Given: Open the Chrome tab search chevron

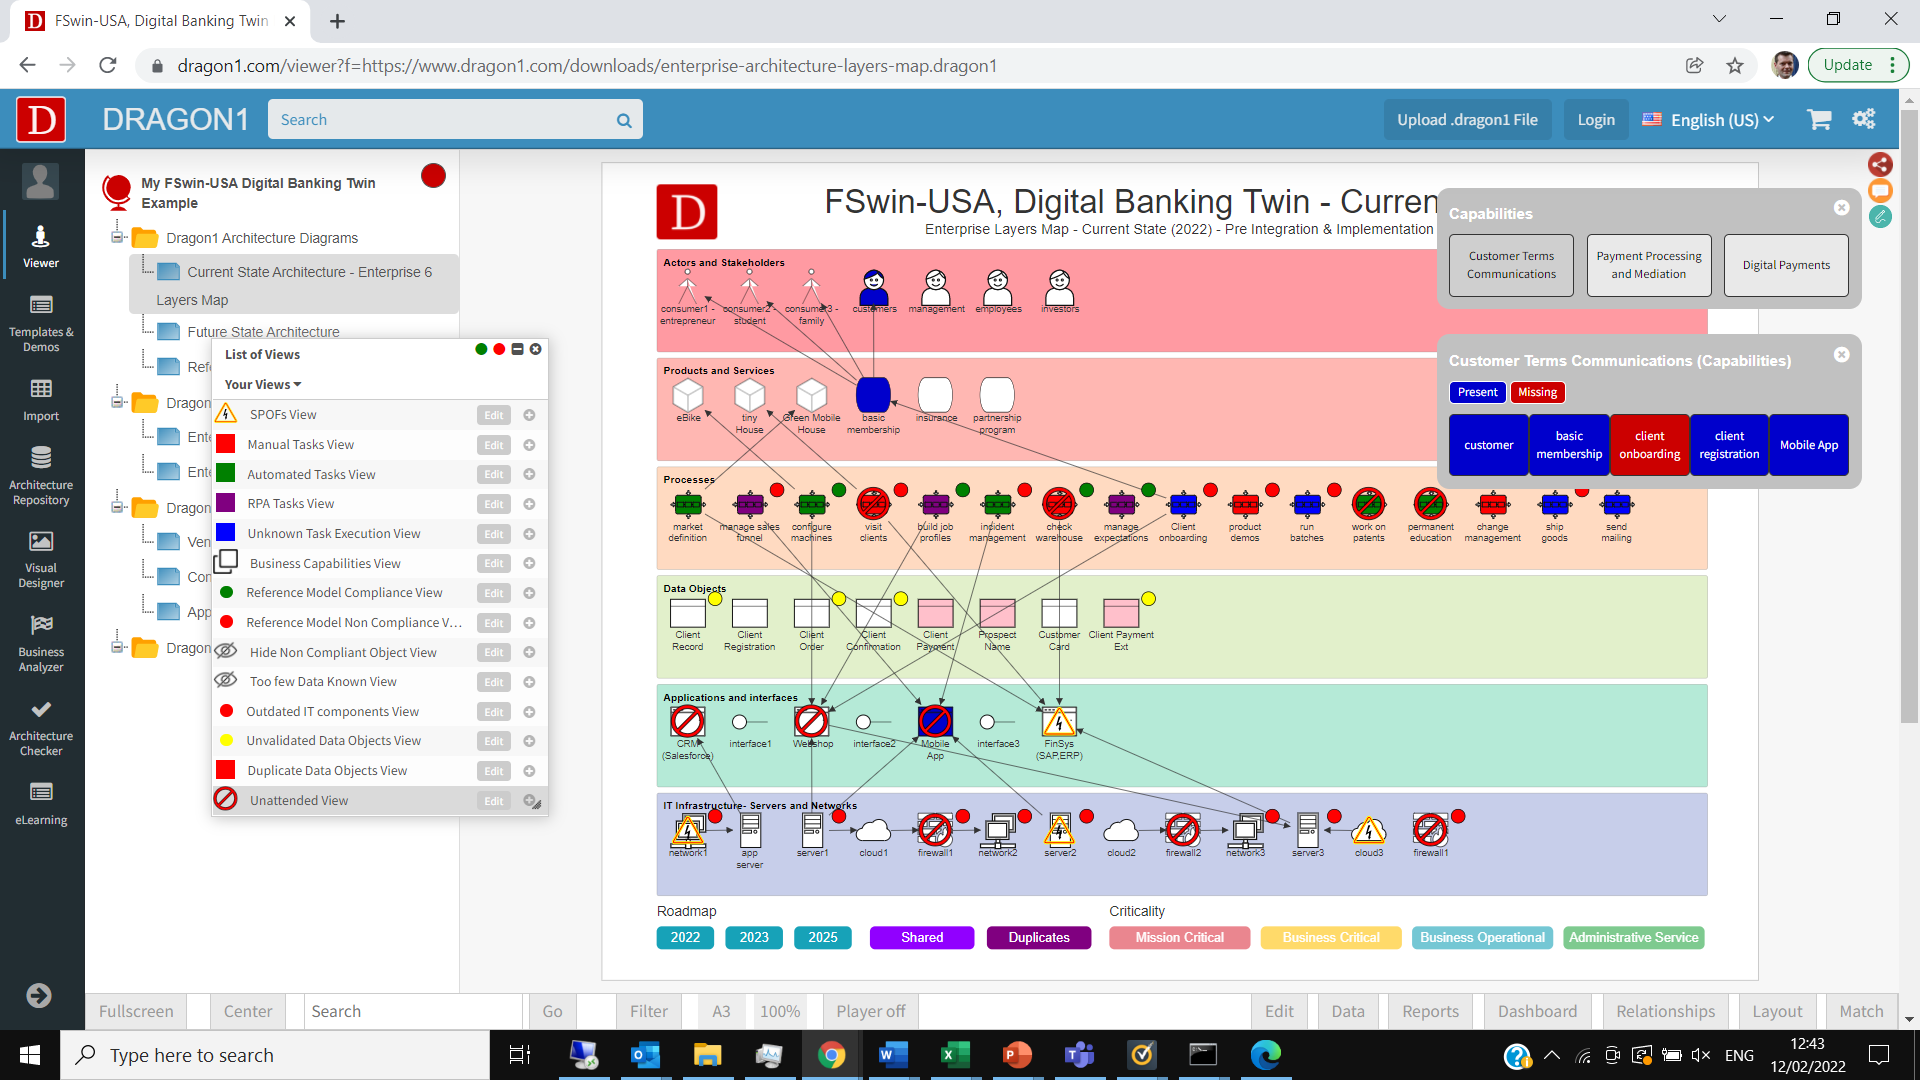Looking at the screenshot, I should 1719,19.
